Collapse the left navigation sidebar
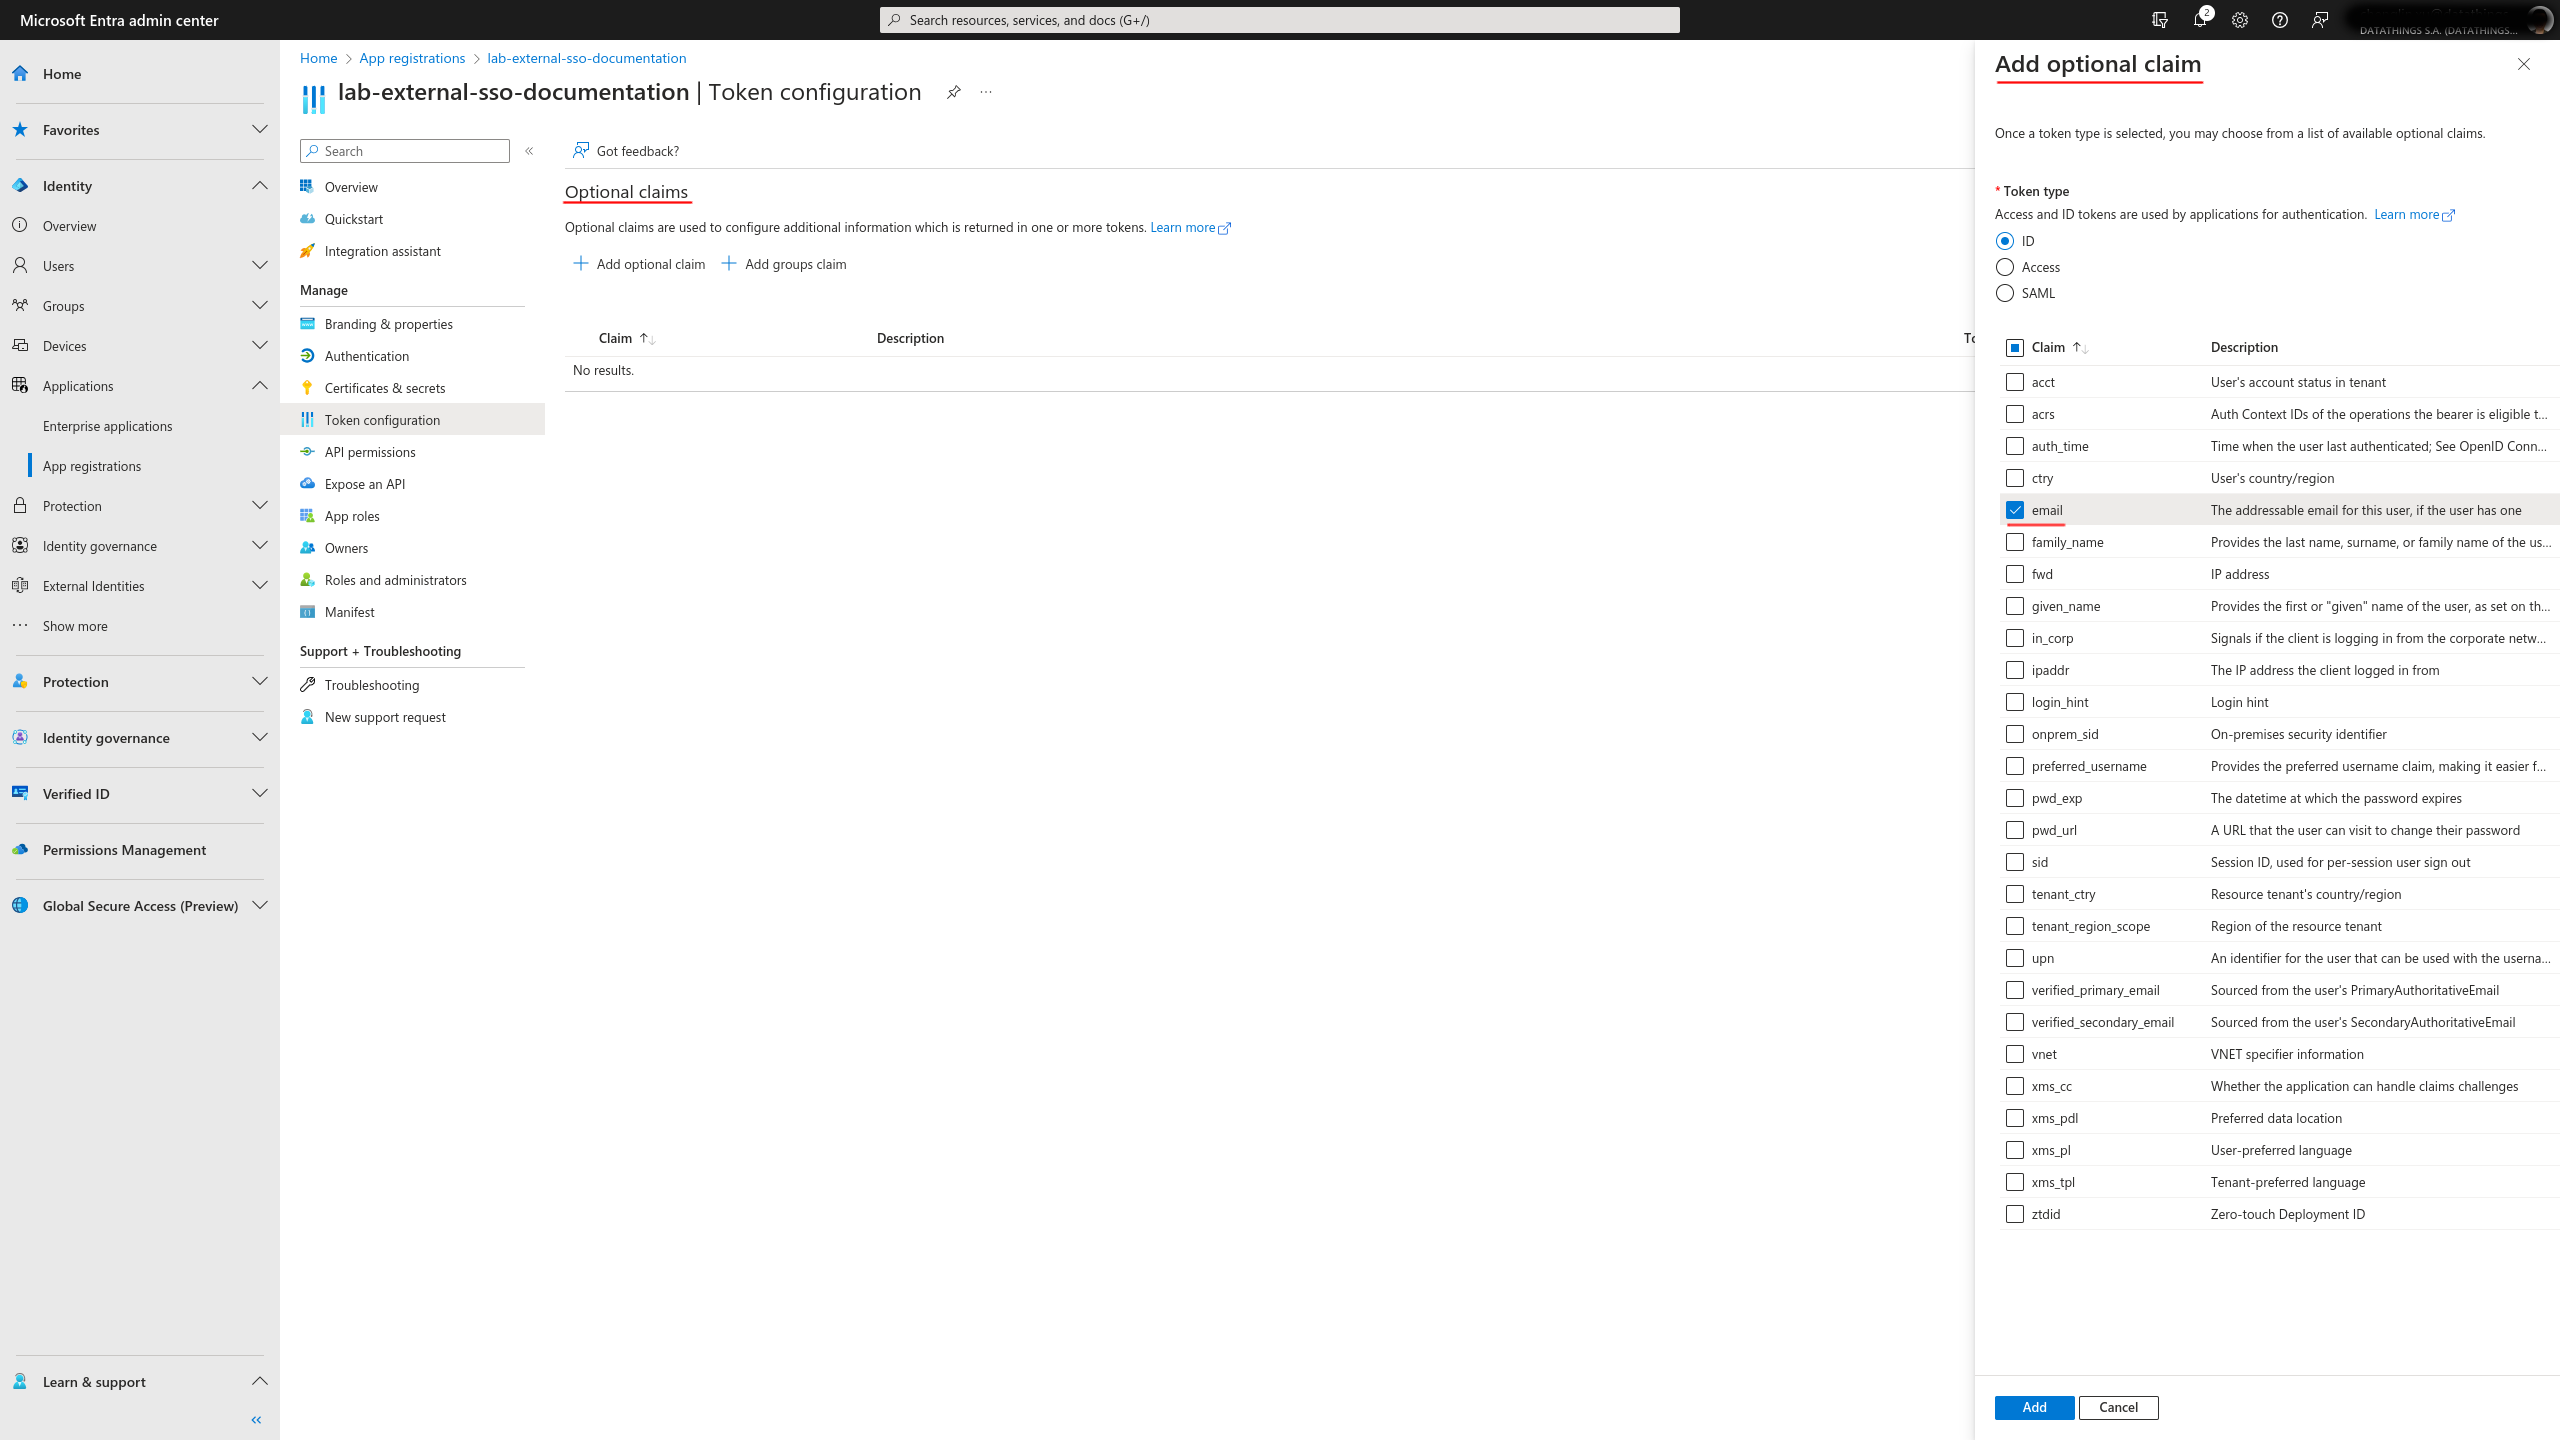2560x1440 pixels. click(256, 1419)
